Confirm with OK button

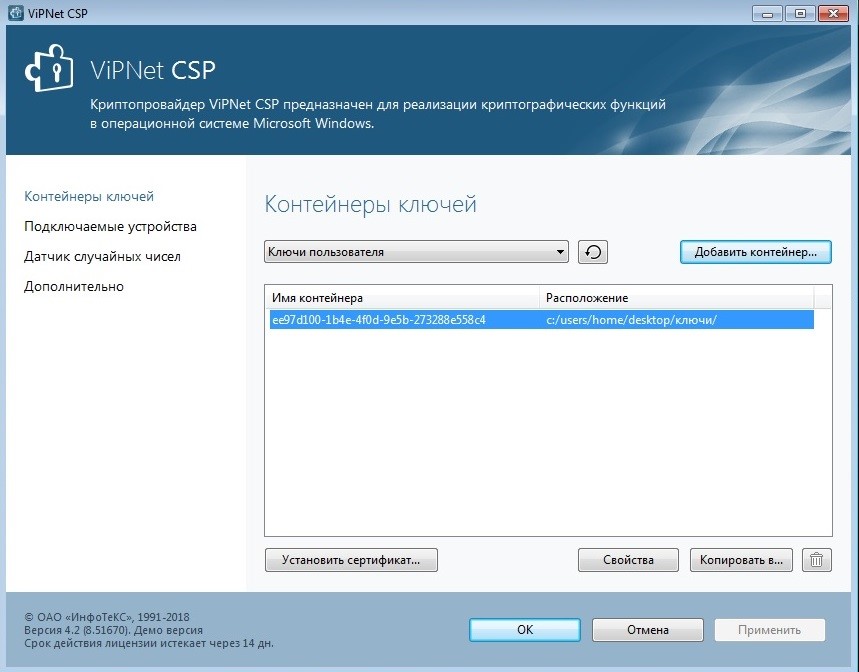(x=525, y=630)
